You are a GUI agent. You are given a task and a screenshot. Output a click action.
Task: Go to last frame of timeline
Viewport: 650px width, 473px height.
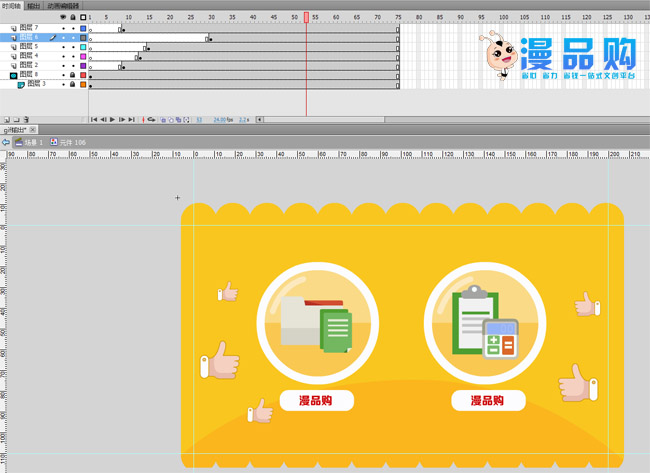[131, 119]
